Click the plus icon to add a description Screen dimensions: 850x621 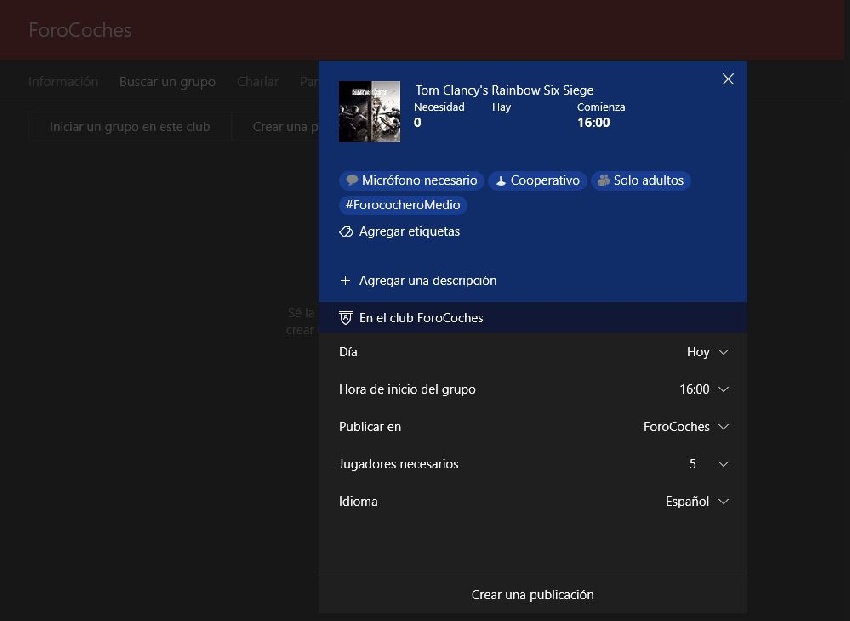[x=345, y=281]
